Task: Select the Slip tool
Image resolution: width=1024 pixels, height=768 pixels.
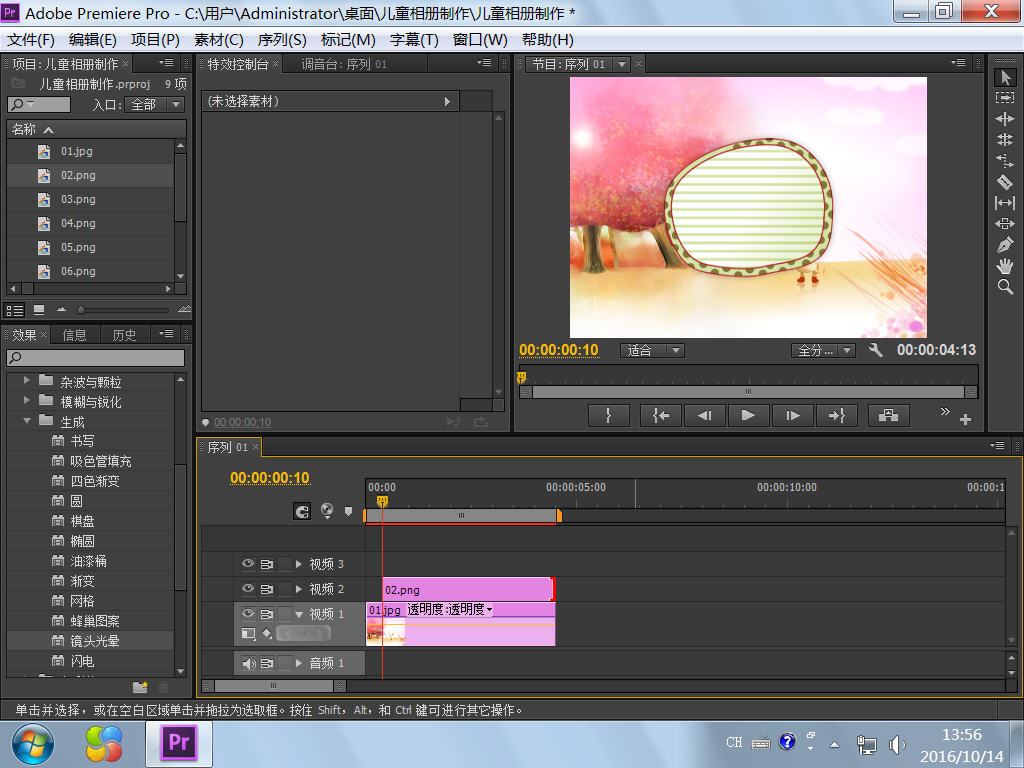Action: [1004, 203]
